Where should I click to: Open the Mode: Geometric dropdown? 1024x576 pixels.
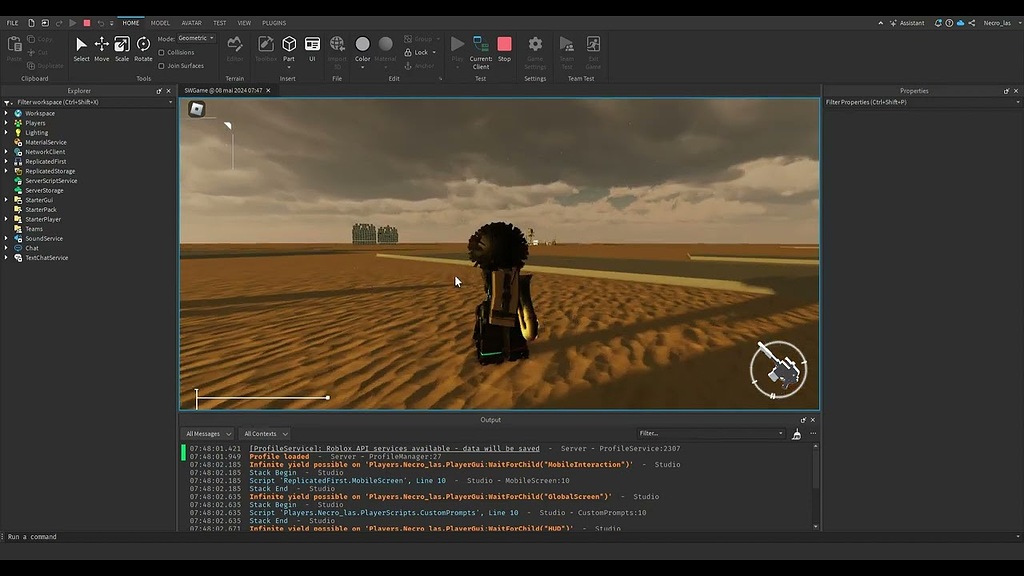click(196, 37)
